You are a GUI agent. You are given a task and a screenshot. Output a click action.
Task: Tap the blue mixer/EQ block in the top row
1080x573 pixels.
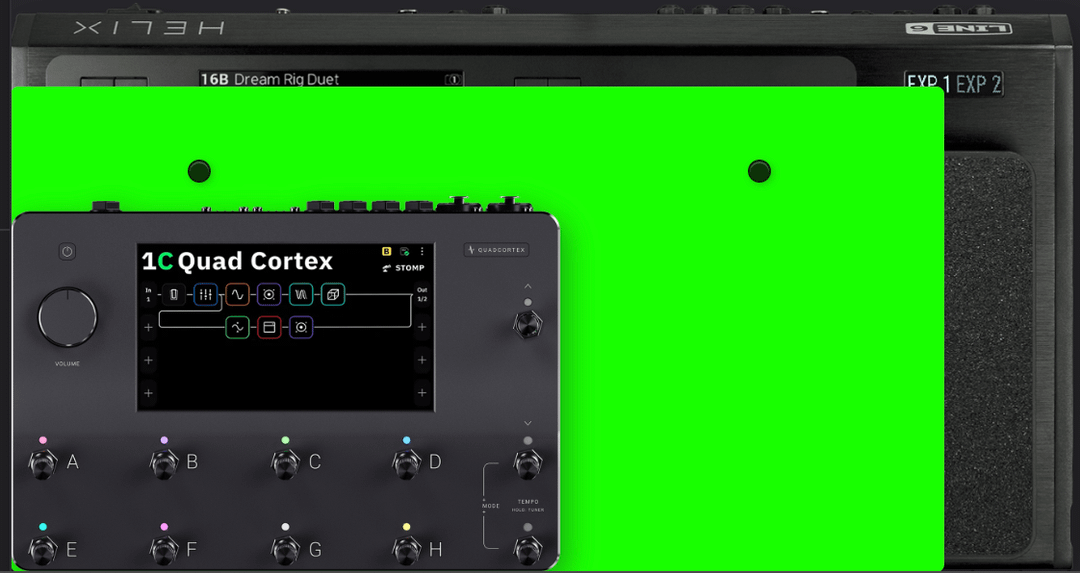point(205,295)
